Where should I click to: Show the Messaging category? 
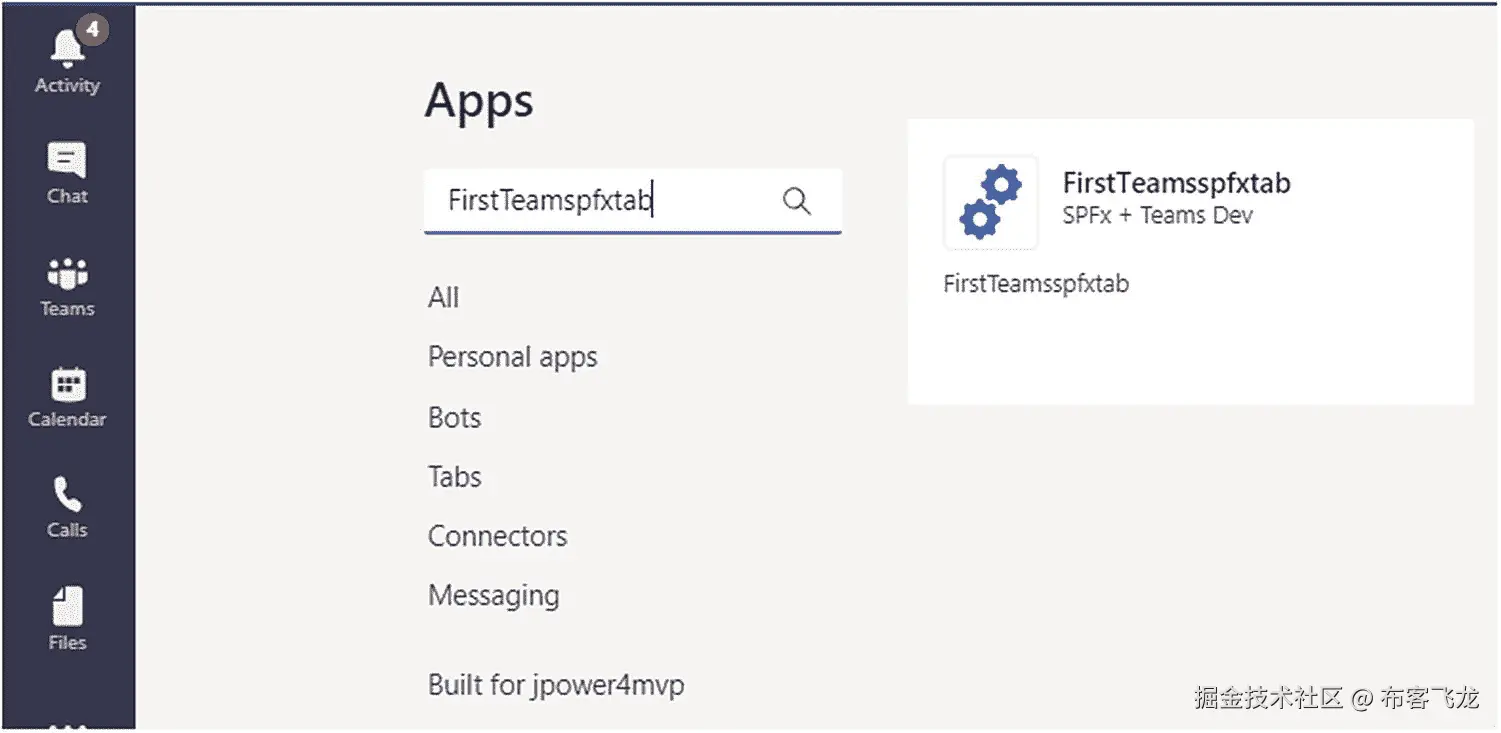[493, 596]
